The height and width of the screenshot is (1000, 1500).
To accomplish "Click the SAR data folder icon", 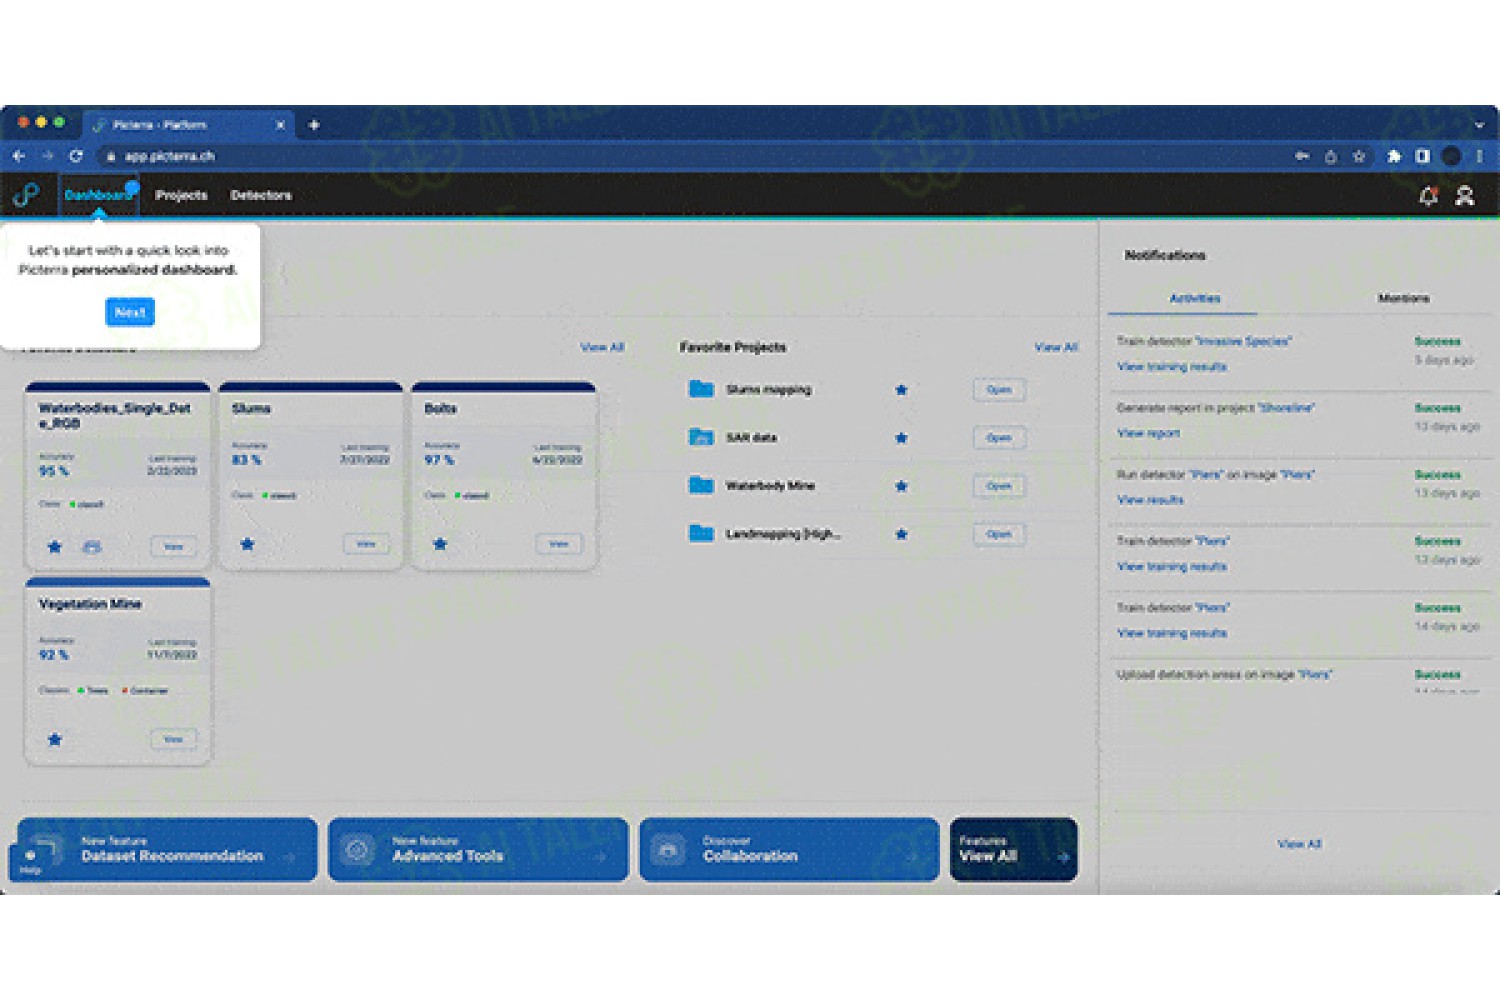I will (x=701, y=437).
